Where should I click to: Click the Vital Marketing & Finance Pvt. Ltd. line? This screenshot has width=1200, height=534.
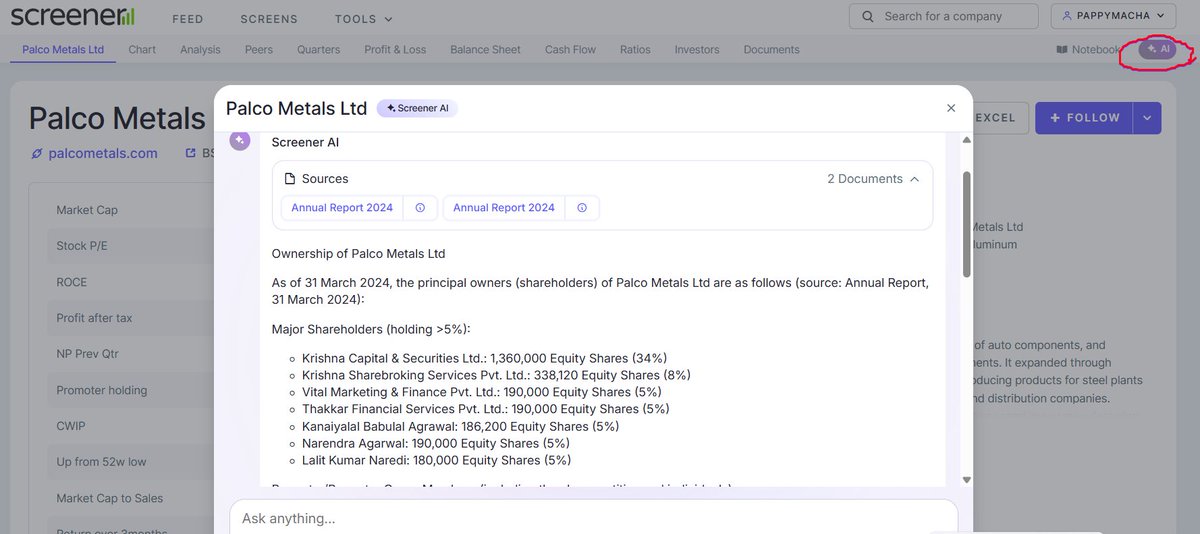coord(482,392)
